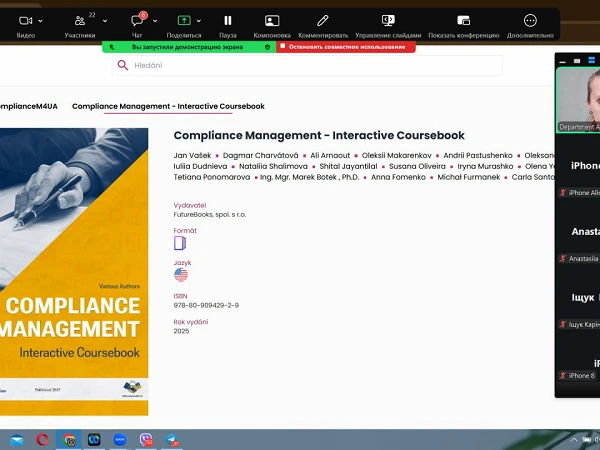Open Opera browser from the taskbar
The image size is (600, 450).
pyautogui.click(x=43, y=439)
